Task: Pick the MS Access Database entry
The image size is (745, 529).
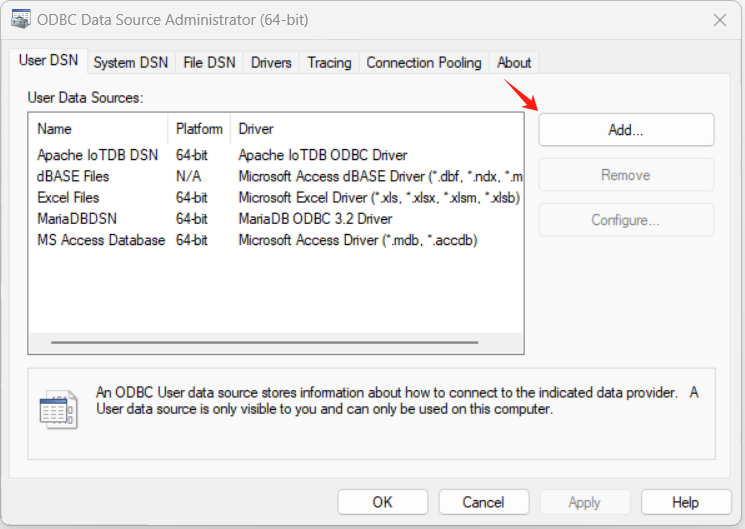Action: [101, 240]
